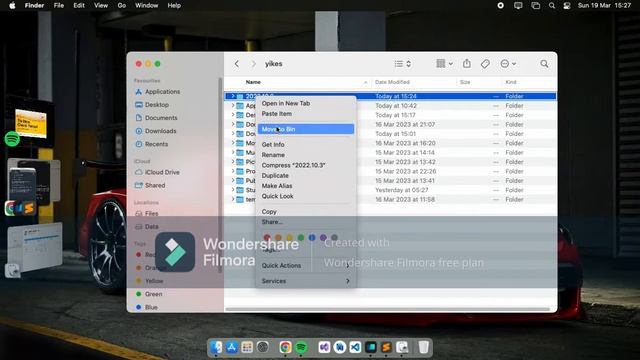Open Spotify from the Dock
Viewport: 640px width, 360px height.
click(x=301, y=347)
